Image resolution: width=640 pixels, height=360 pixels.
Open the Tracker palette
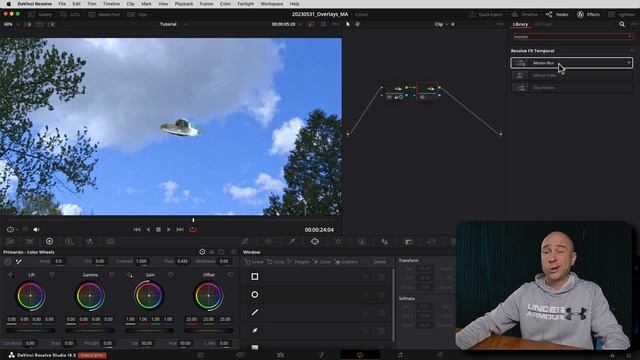[x=338, y=242]
